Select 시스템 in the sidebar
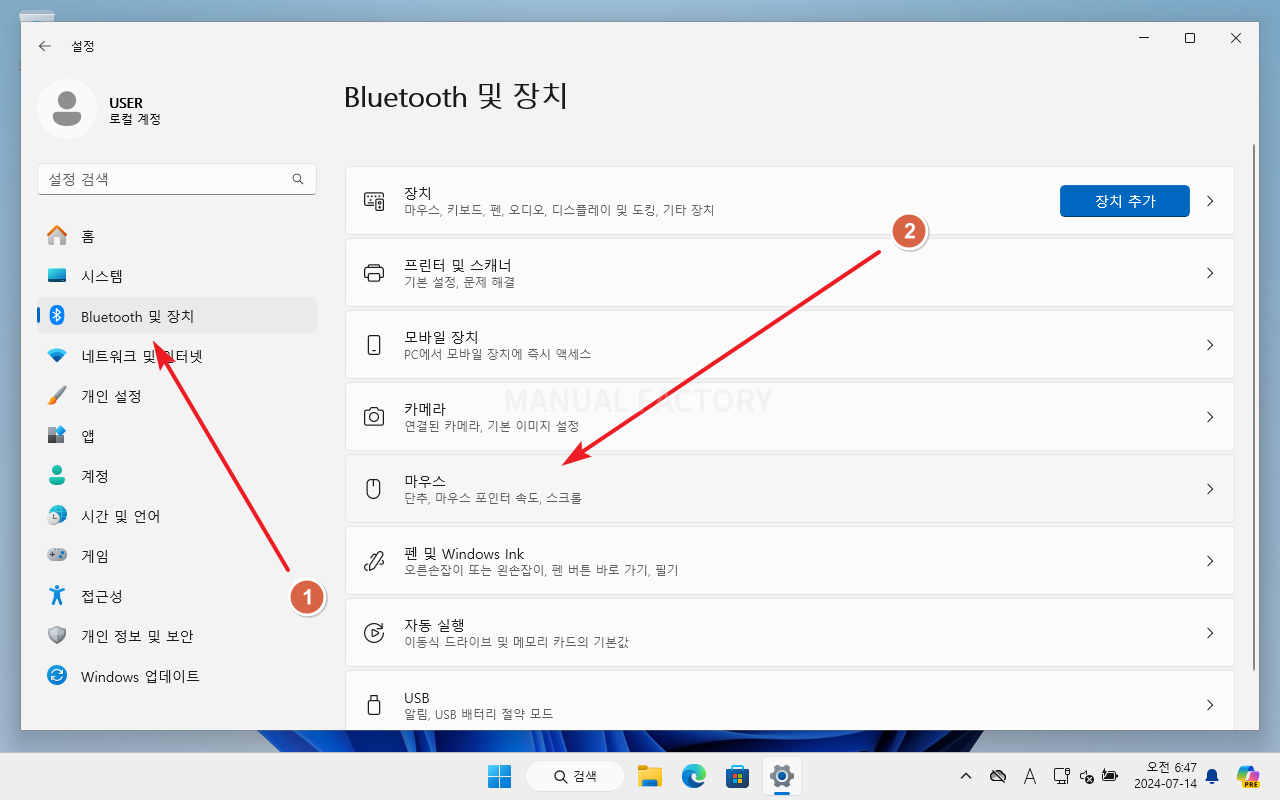 [x=177, y=276]
